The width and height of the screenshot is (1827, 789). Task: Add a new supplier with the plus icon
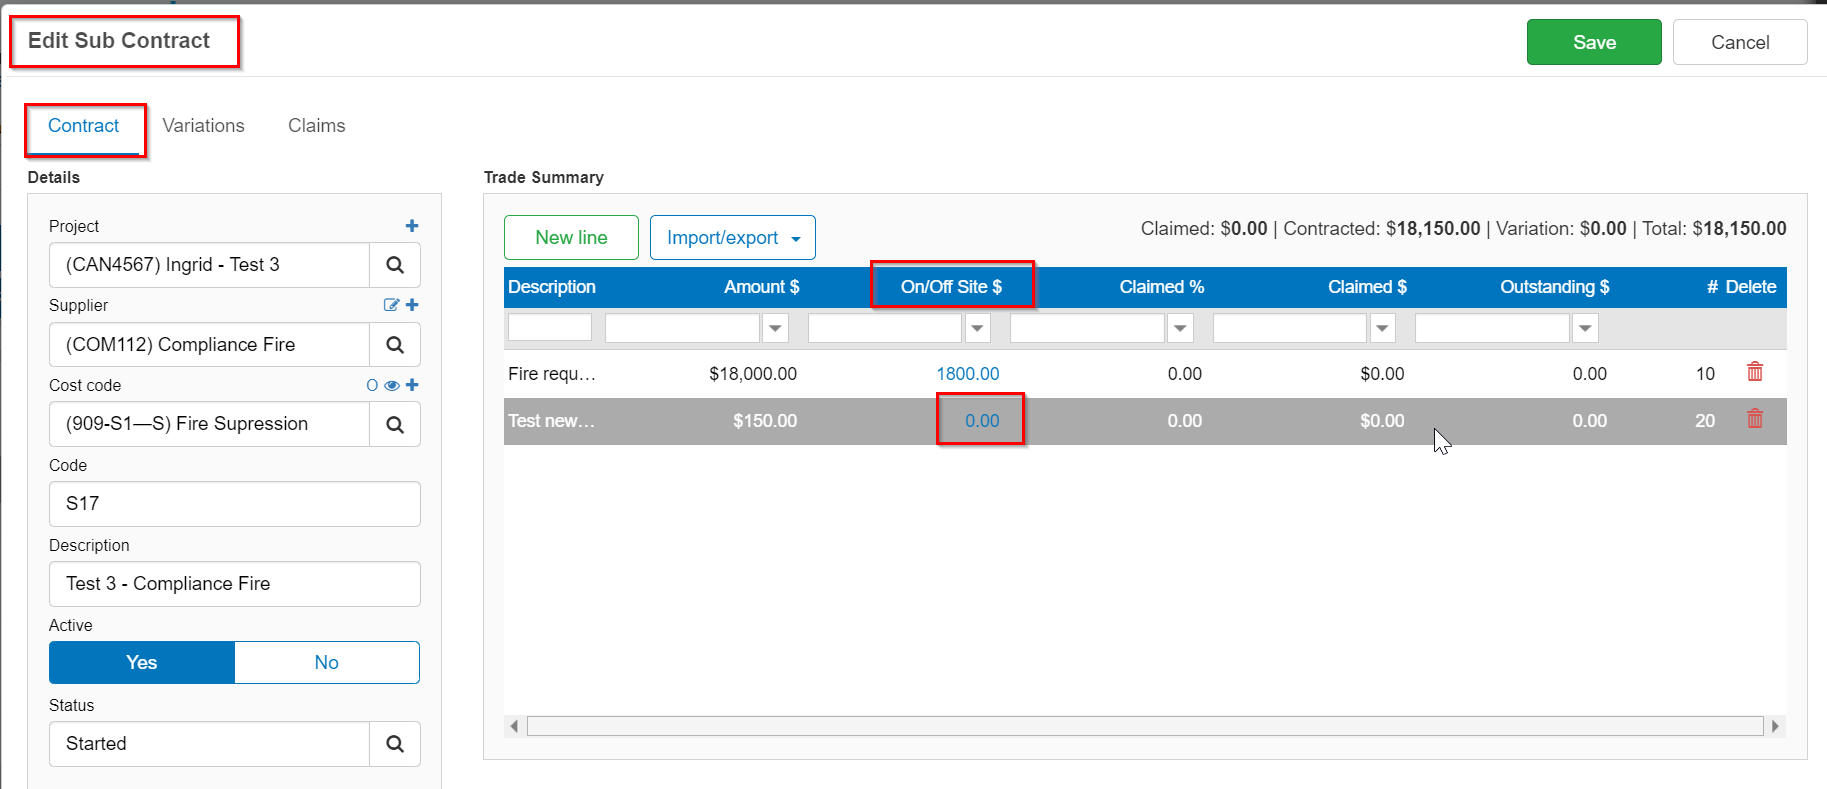click(x=412, y=305)
